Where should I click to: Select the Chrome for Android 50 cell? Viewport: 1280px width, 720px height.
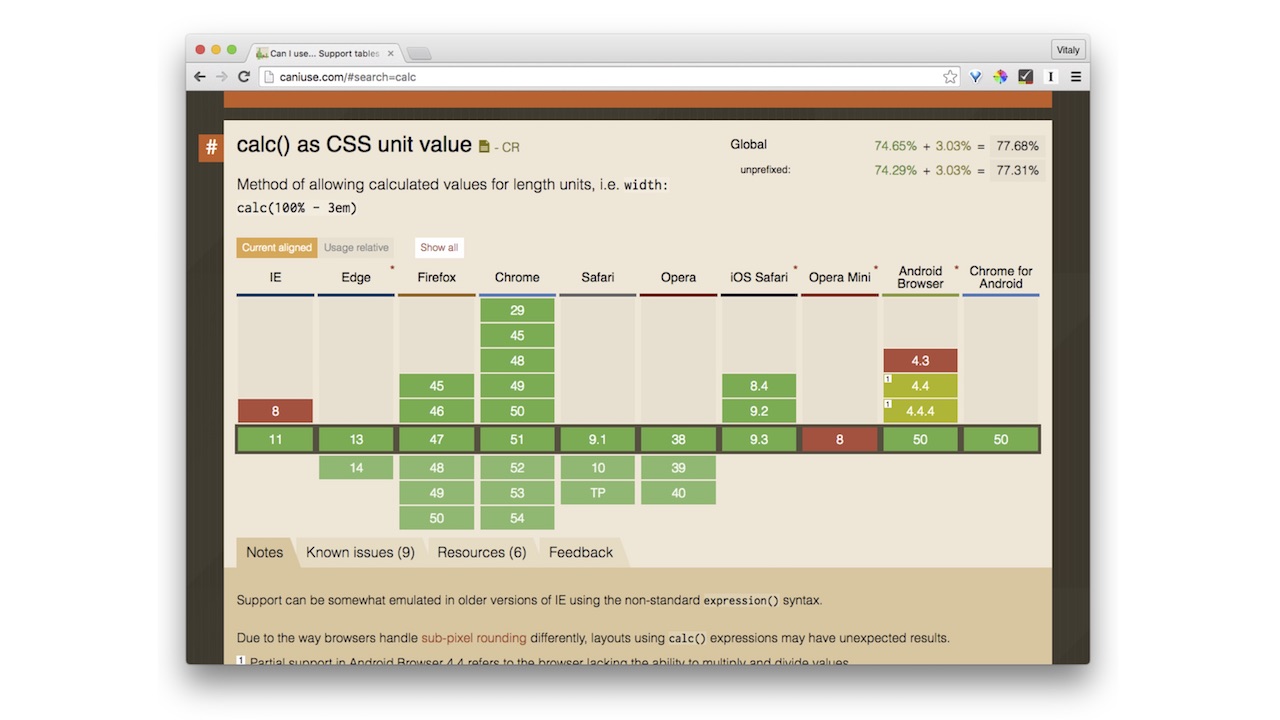1001,440
